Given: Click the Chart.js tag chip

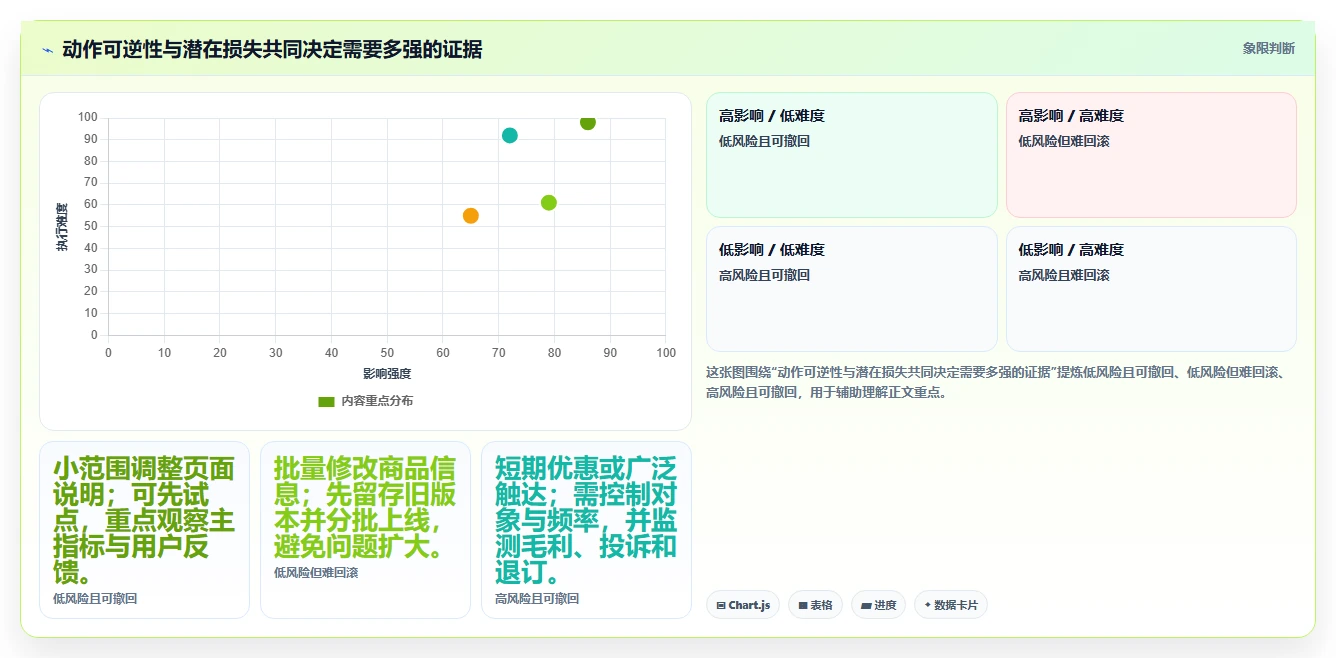Looking at the screenshot, I should tap(743, 605).
